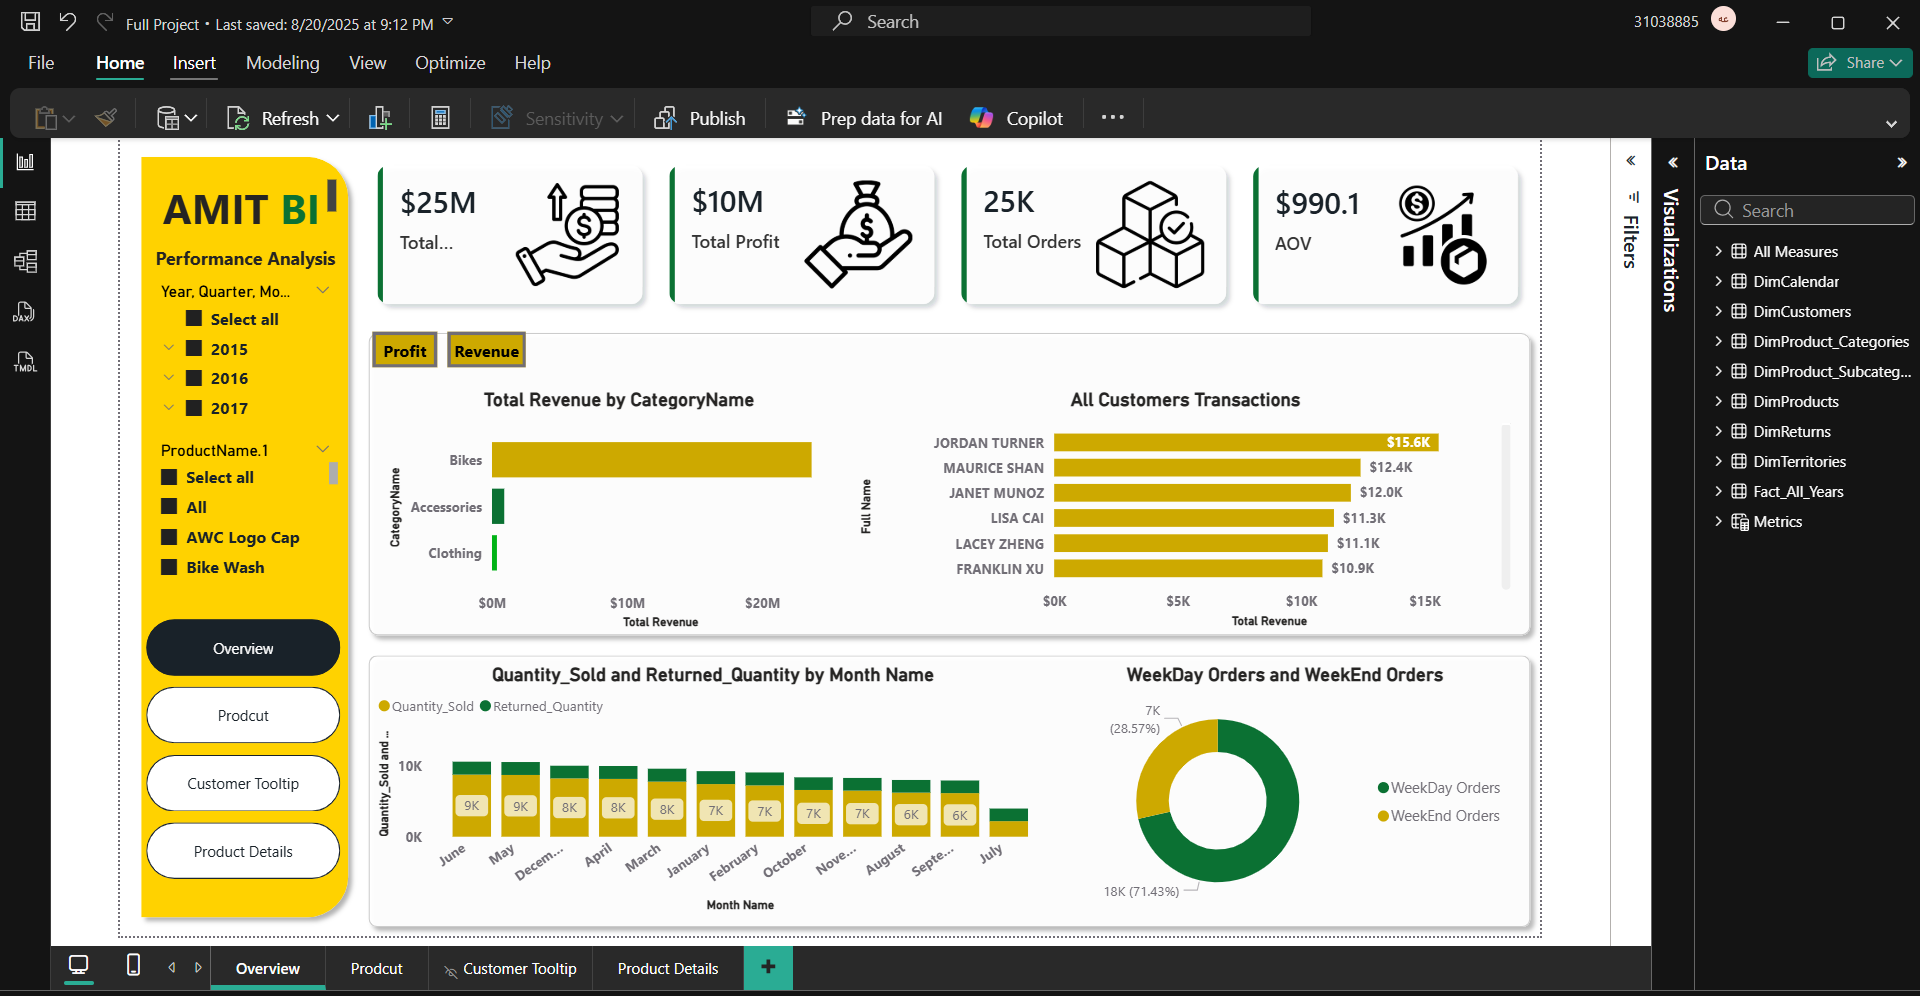1920x996 pixels.
Task: Click the Copilot icon in the ribbon
Action: tap(981, 118)
